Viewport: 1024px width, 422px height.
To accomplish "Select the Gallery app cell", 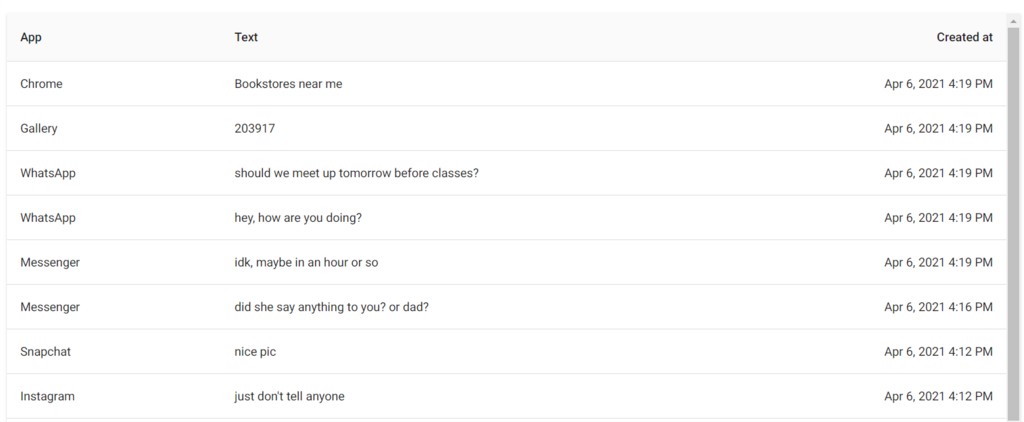I will [39, 128].
